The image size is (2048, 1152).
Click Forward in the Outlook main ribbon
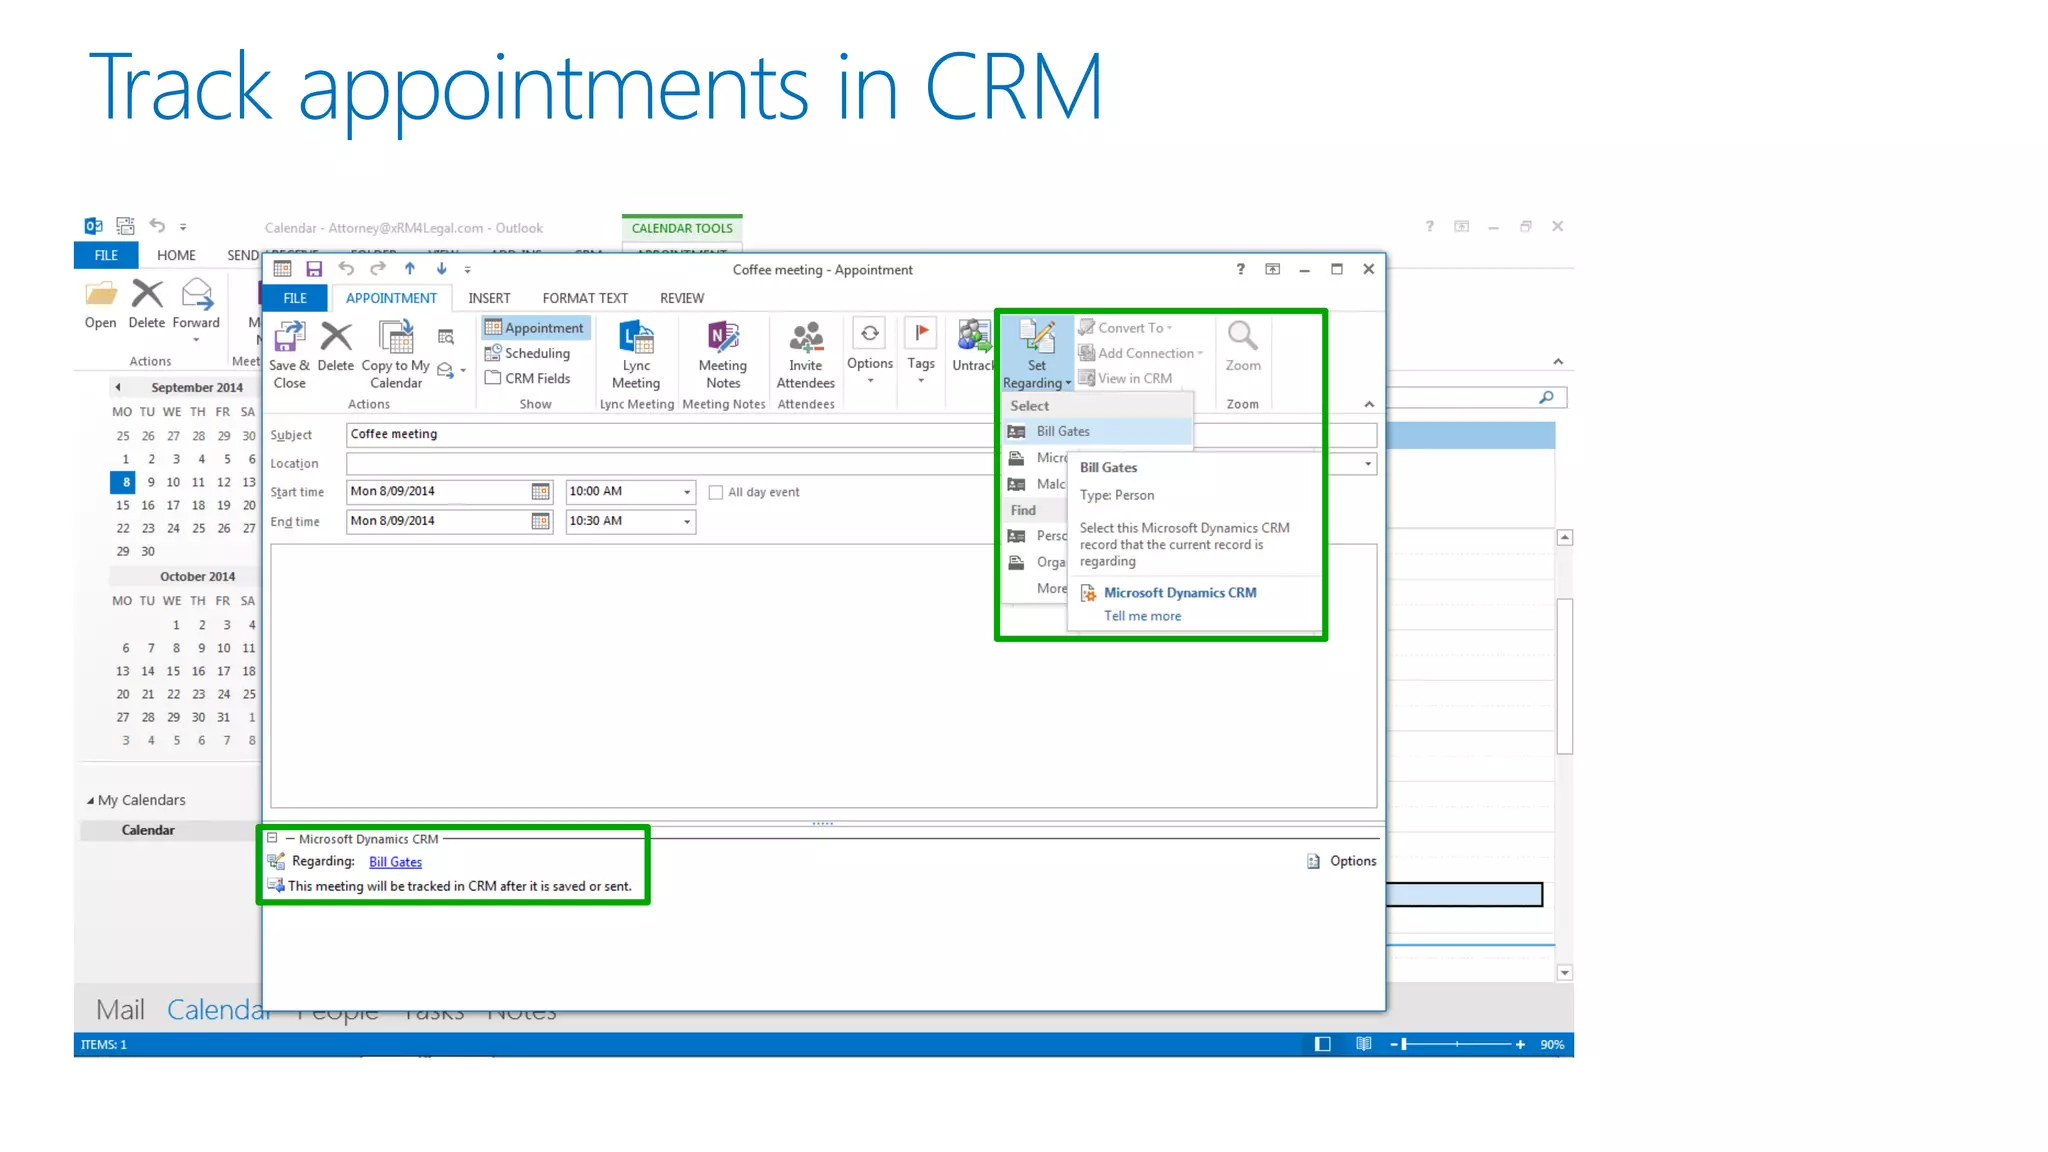tap(196, 310)
